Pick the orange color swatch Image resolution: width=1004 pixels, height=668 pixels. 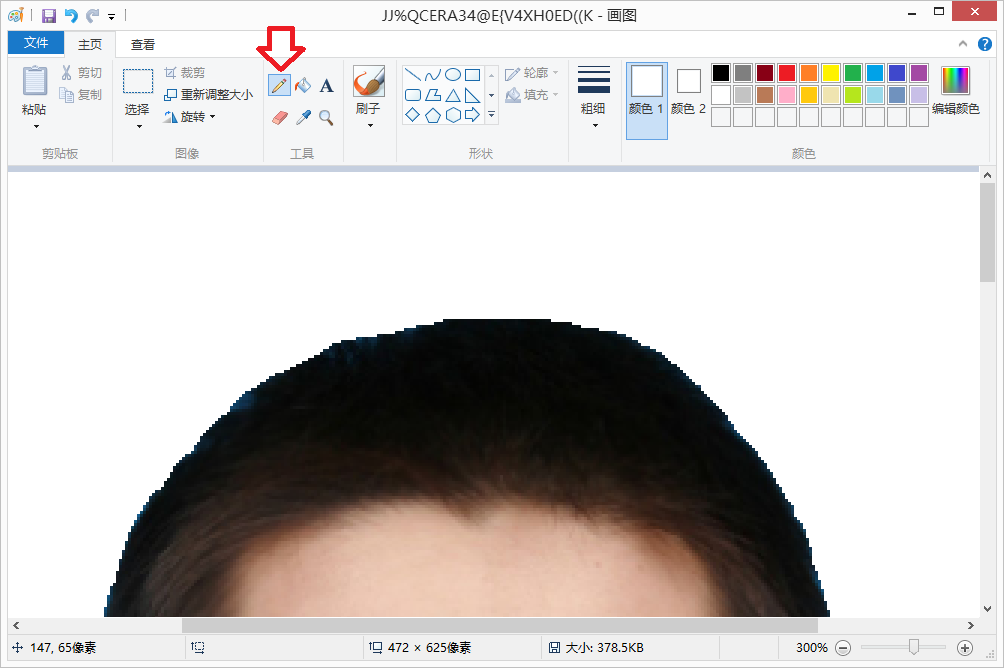tap(809, 72)
